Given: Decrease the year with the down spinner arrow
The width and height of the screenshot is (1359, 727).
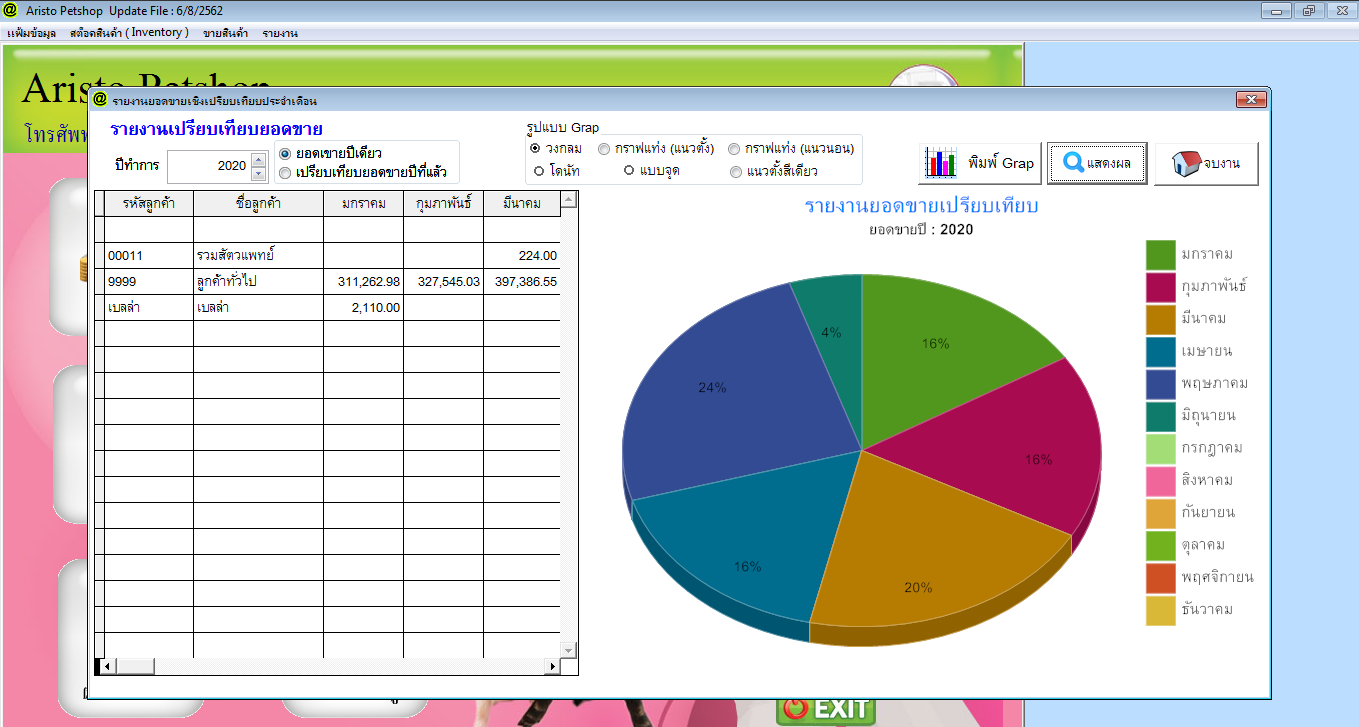Looking at the screenshot, I should point(259,173).
